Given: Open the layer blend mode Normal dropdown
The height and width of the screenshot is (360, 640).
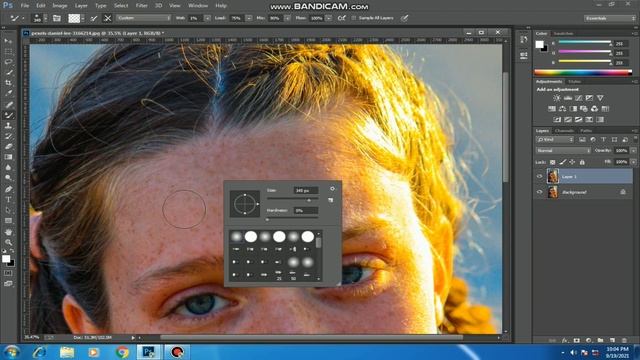Looking at the screenshot, I should pos(563,151).
